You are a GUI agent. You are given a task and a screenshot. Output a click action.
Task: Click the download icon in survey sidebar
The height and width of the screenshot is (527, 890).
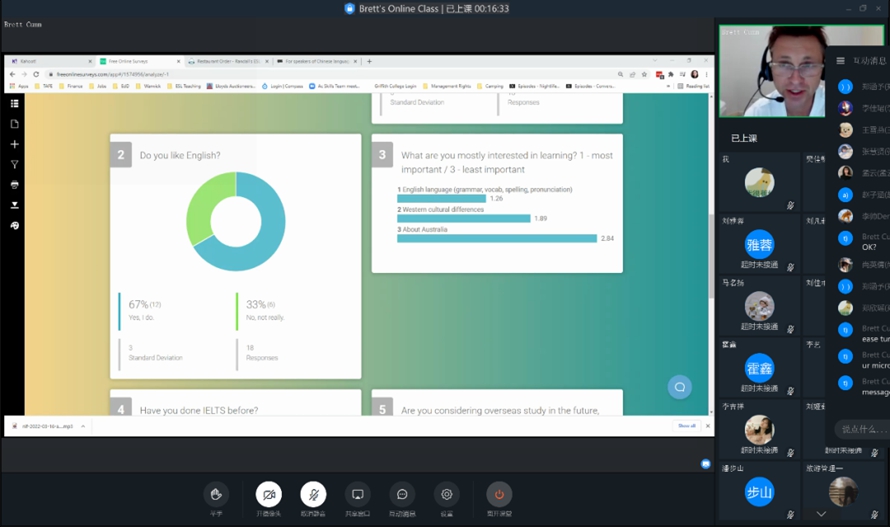pos(14,205)
